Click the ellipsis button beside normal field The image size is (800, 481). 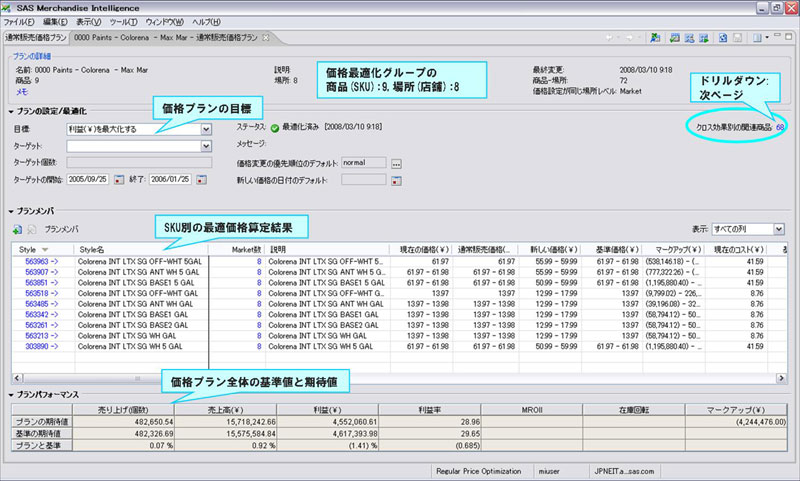click(x=396, y=164)
